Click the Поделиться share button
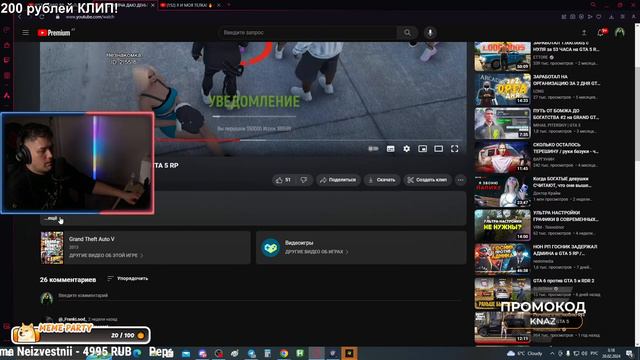 338,180
